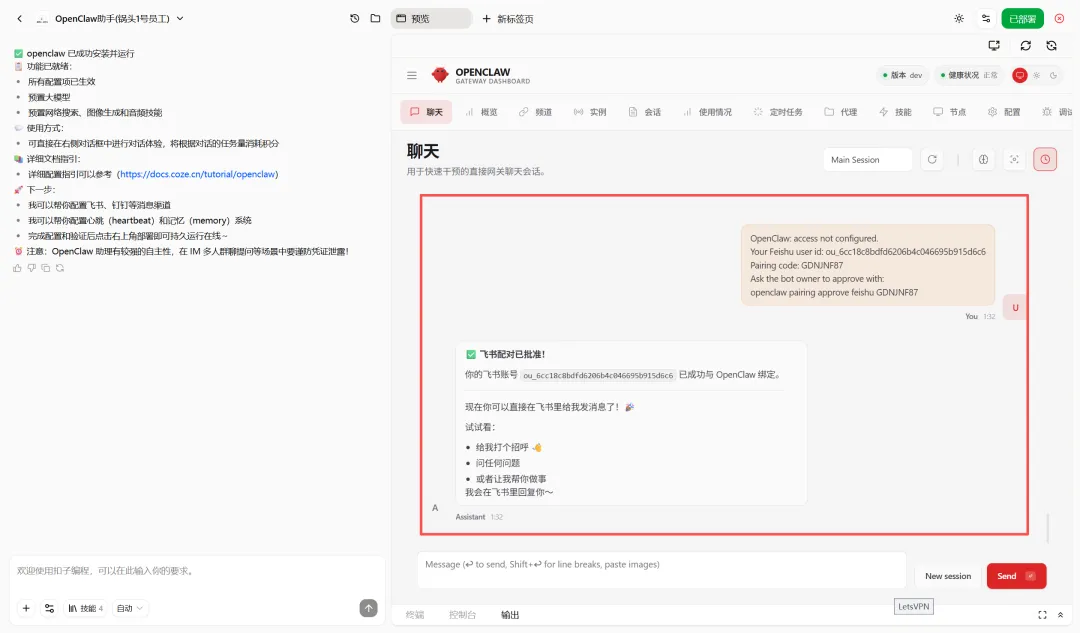Open the 使用情况 nav tab
Viewport: 1080px width, 633px height.
click(x=707, y=112)
